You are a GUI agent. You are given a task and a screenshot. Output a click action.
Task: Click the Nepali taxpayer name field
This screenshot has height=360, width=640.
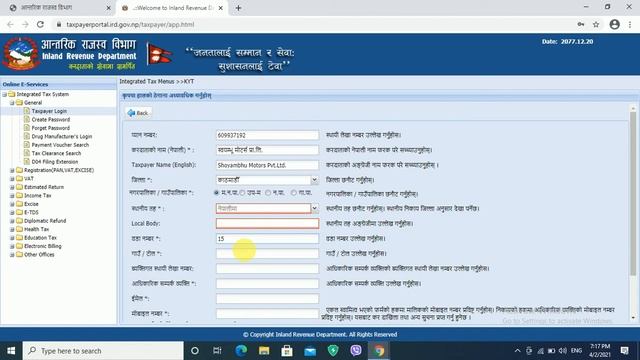267,150
